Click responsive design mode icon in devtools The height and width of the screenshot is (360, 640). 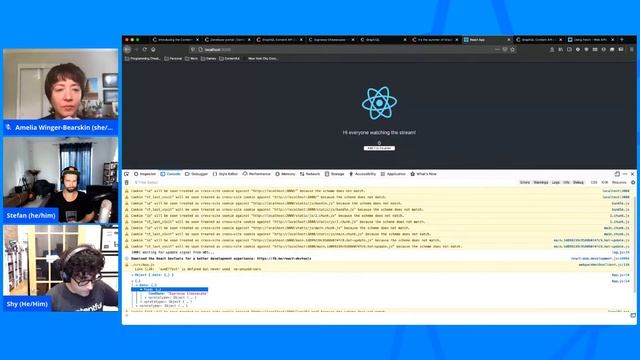tap(617, 174)
